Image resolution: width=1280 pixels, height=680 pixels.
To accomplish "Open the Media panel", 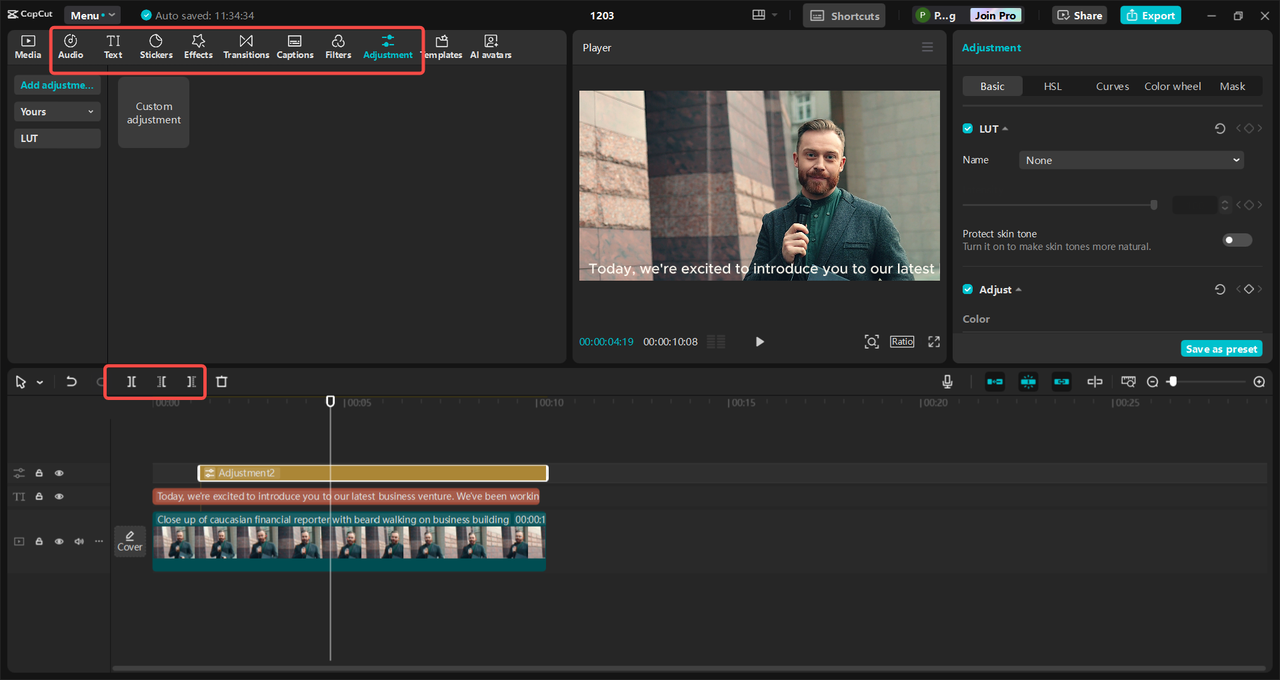I will click(28, 47).
